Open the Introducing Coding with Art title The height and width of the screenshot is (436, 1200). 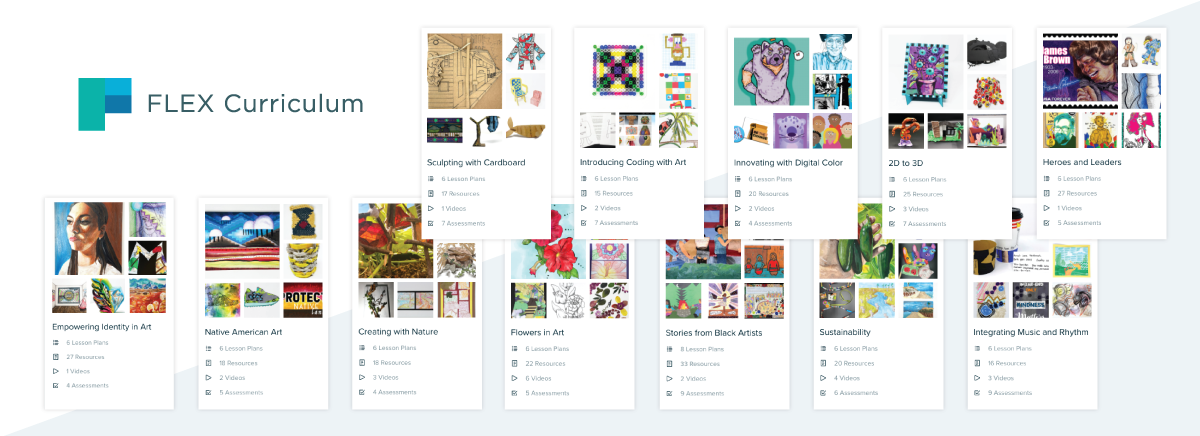(632, 162)
